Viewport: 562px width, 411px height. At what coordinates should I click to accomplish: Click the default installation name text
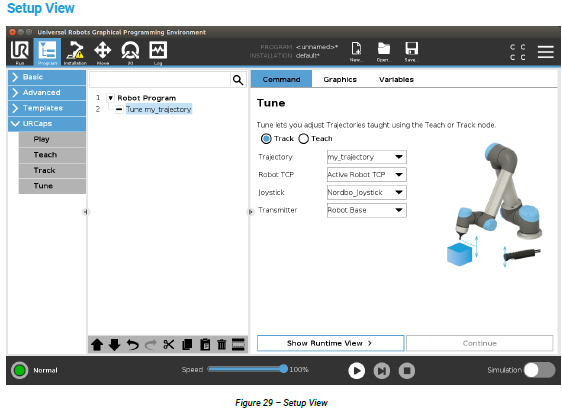pyautogui.click(x=308, y=56)
